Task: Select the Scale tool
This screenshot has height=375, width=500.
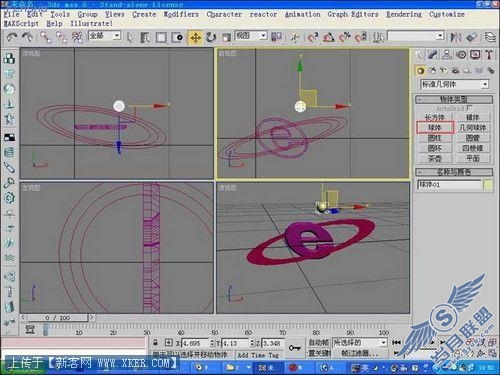Action: [226, 37]
